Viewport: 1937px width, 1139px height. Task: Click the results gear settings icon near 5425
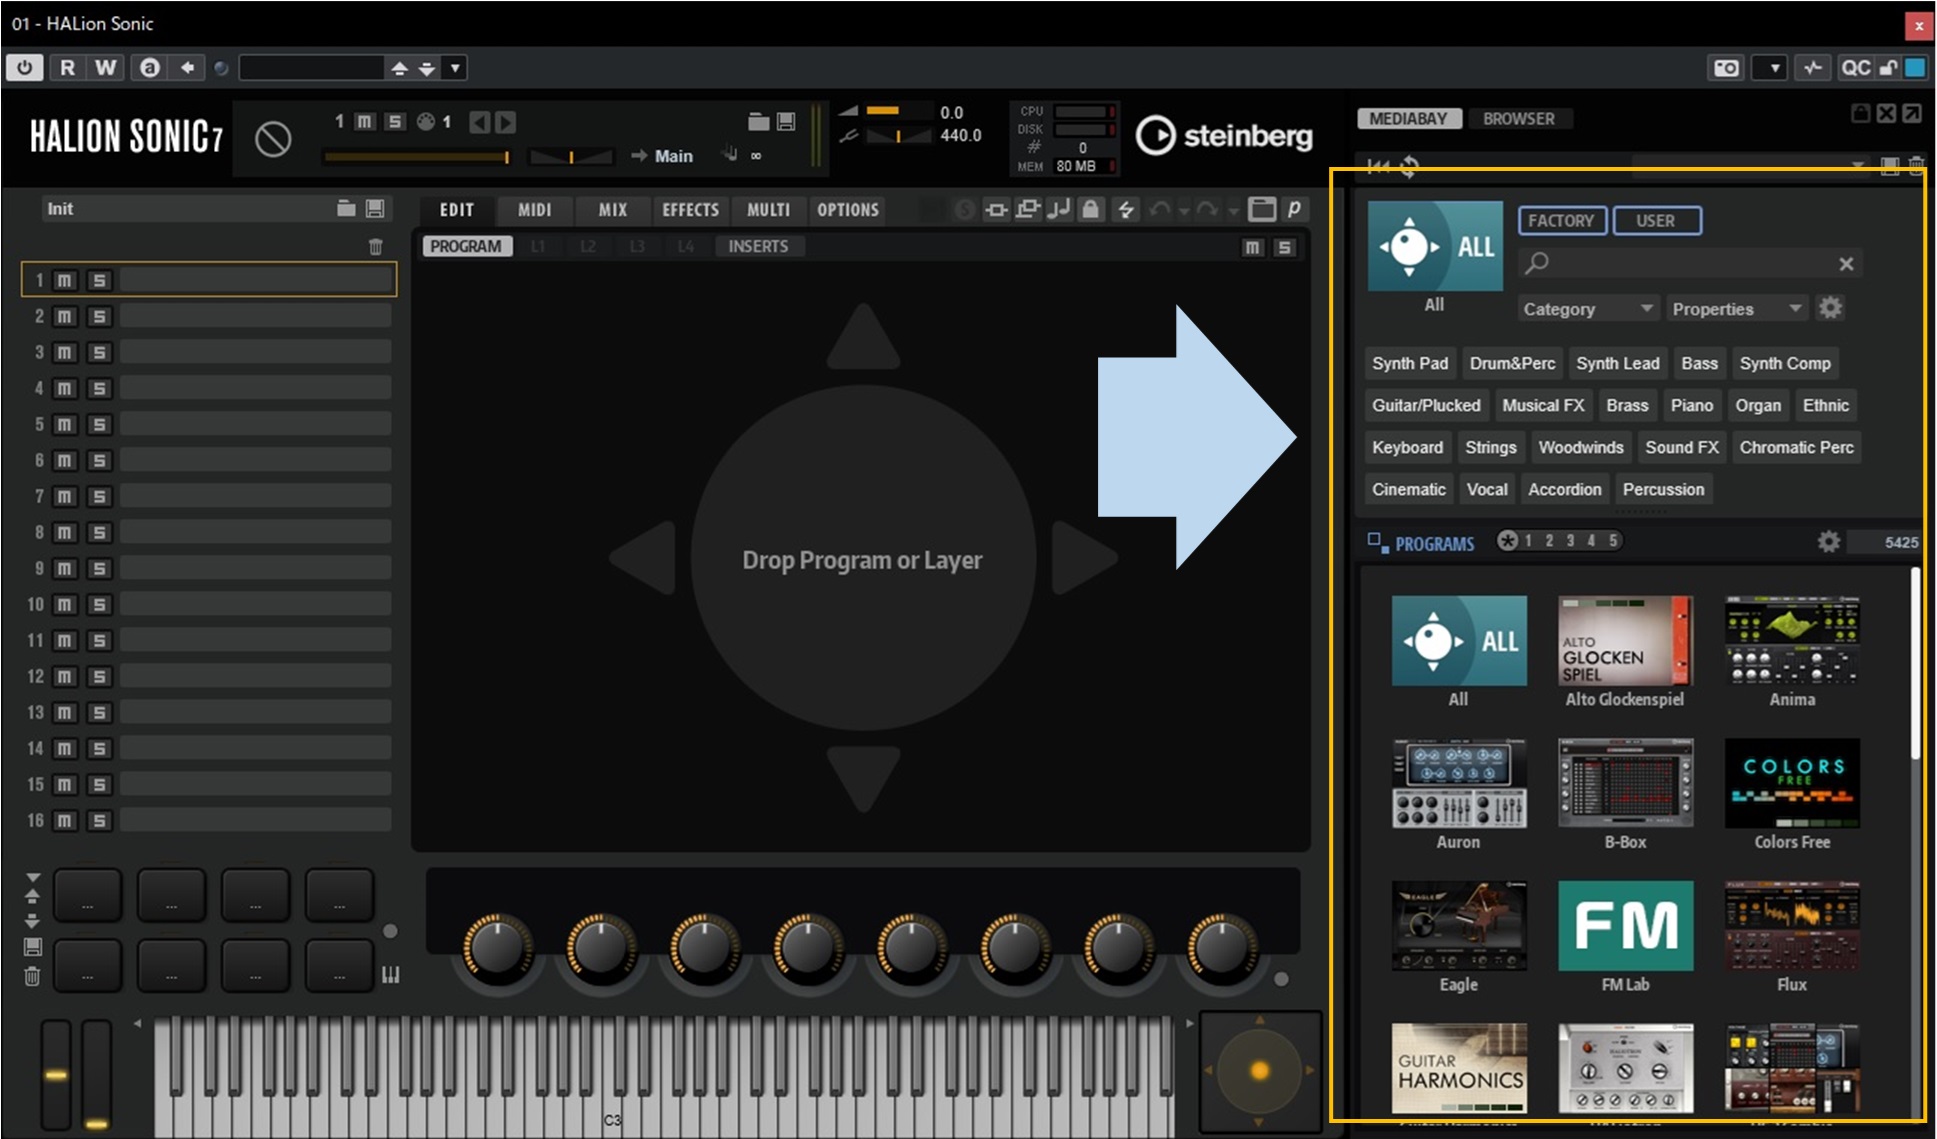point(1829,541)
